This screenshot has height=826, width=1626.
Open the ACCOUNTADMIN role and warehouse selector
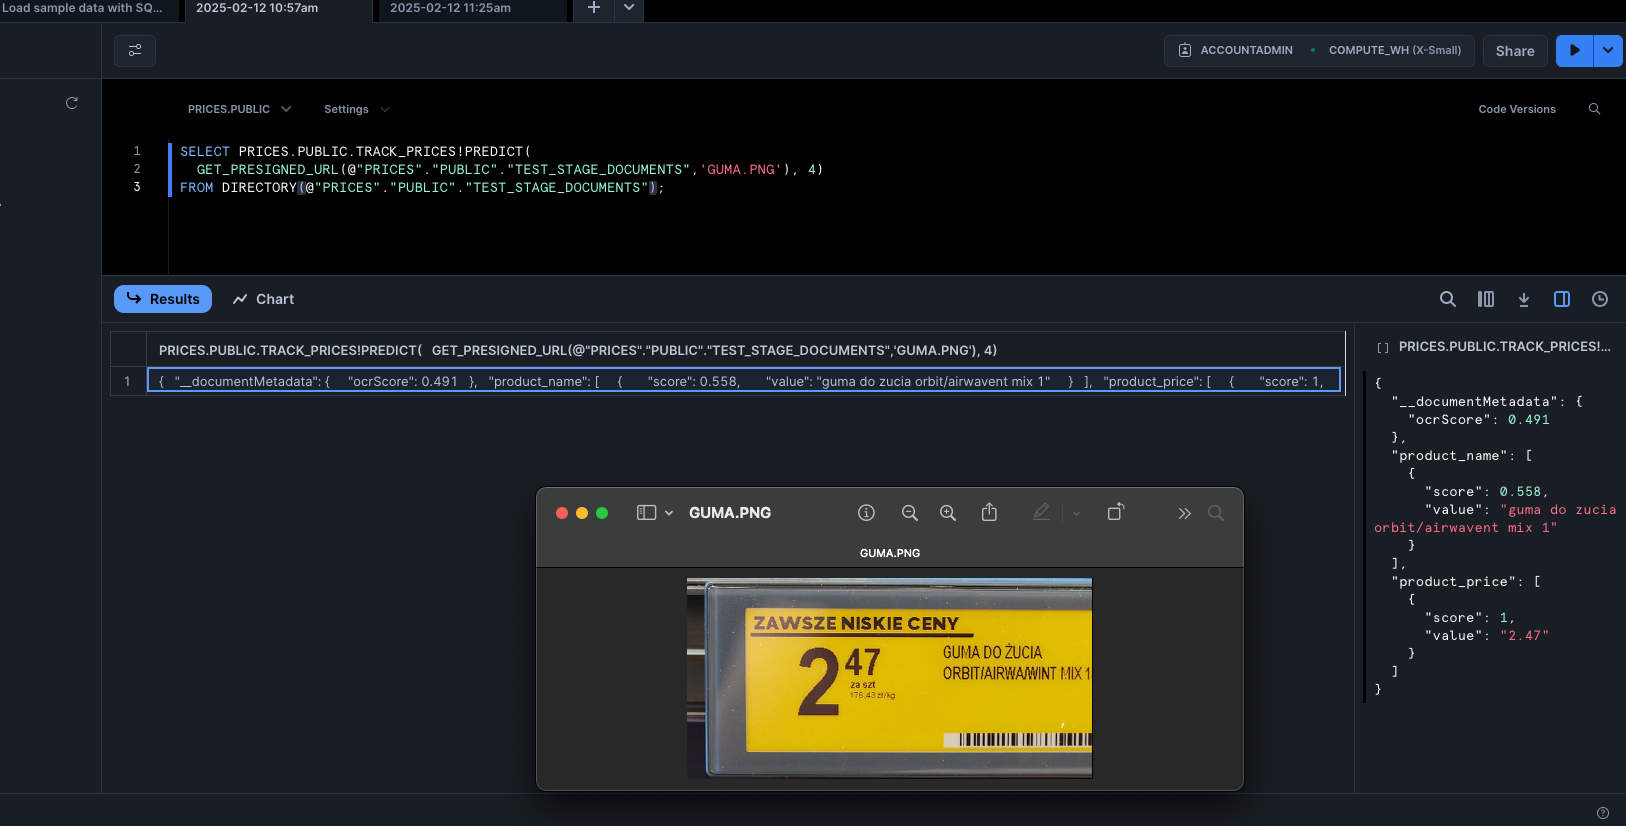pos(1319,50)
